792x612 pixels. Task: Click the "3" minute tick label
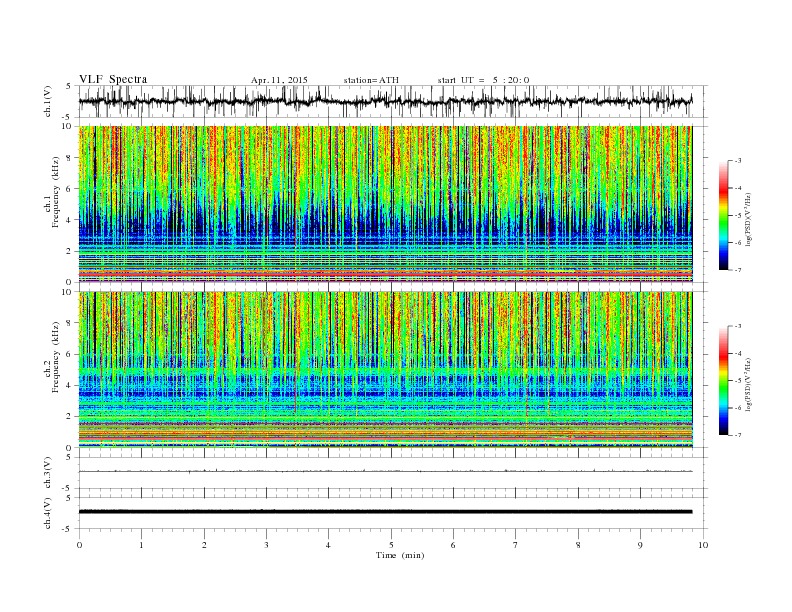tap(266, 545)
